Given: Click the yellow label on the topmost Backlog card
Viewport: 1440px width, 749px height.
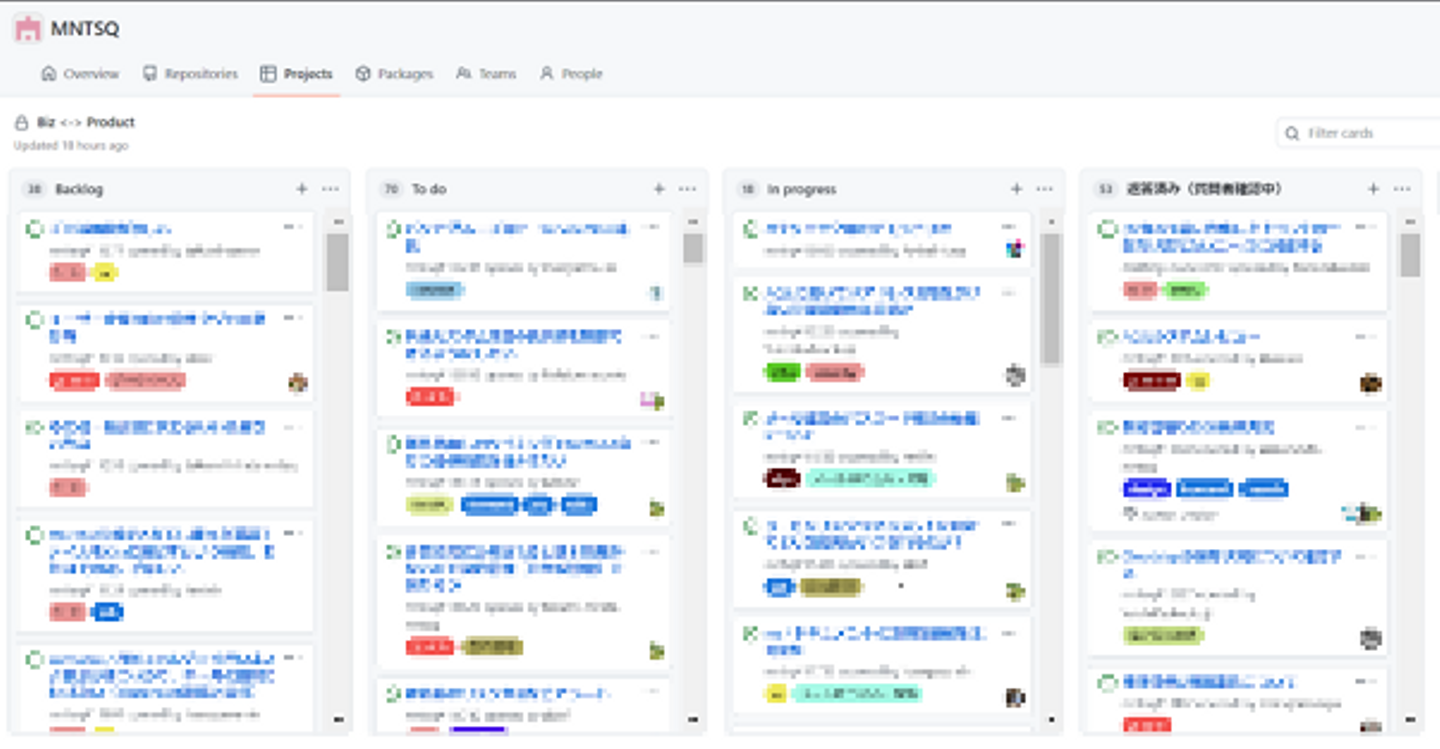Looking at the screenshot, I should pyautogui.click(x=104, y=272).
